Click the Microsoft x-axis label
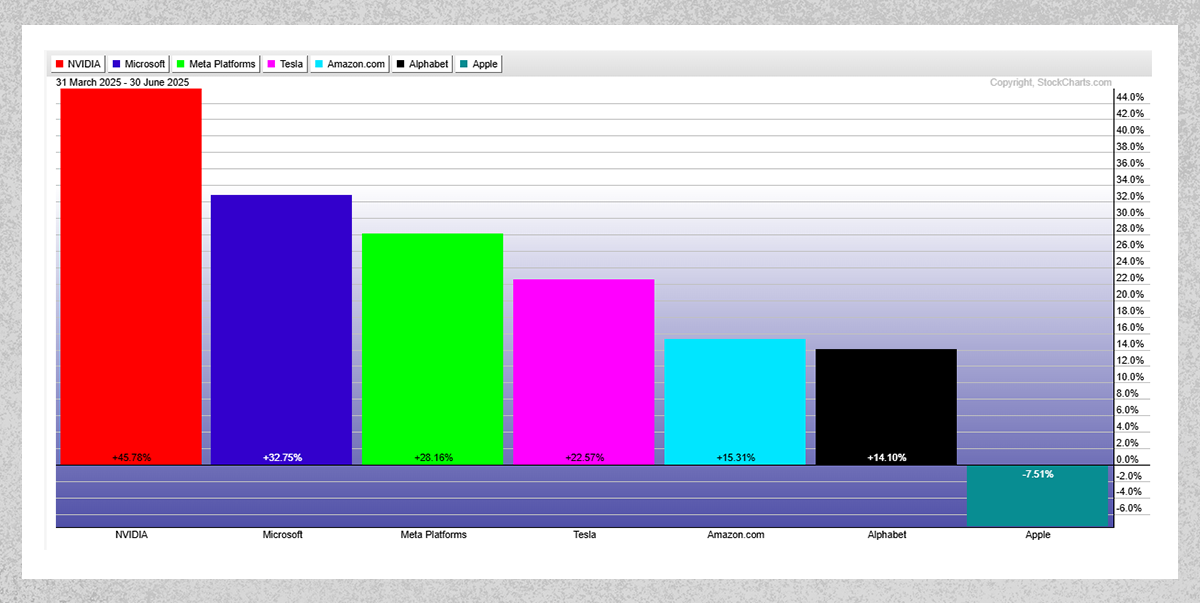The height and width of the screenshot is (603, 1200). 282,535
